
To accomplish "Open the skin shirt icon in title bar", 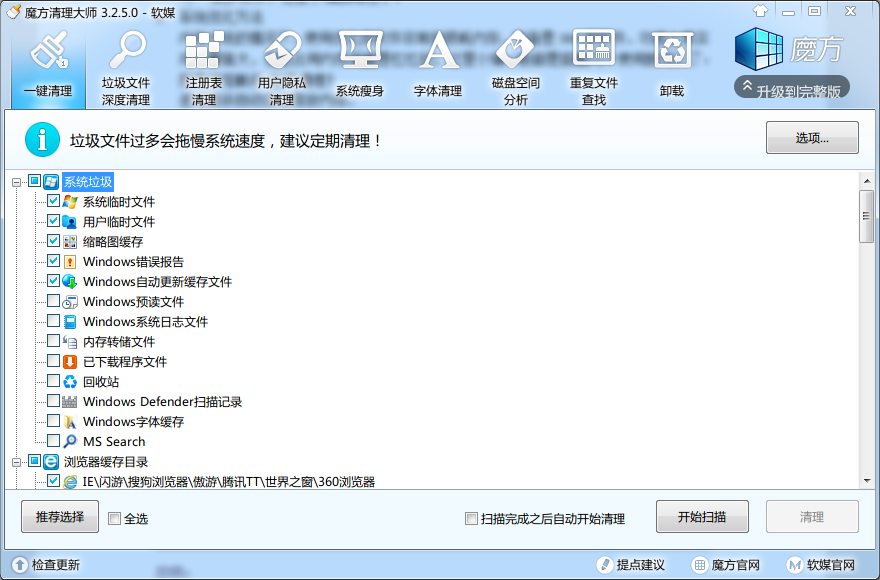I will click(760, 11).
